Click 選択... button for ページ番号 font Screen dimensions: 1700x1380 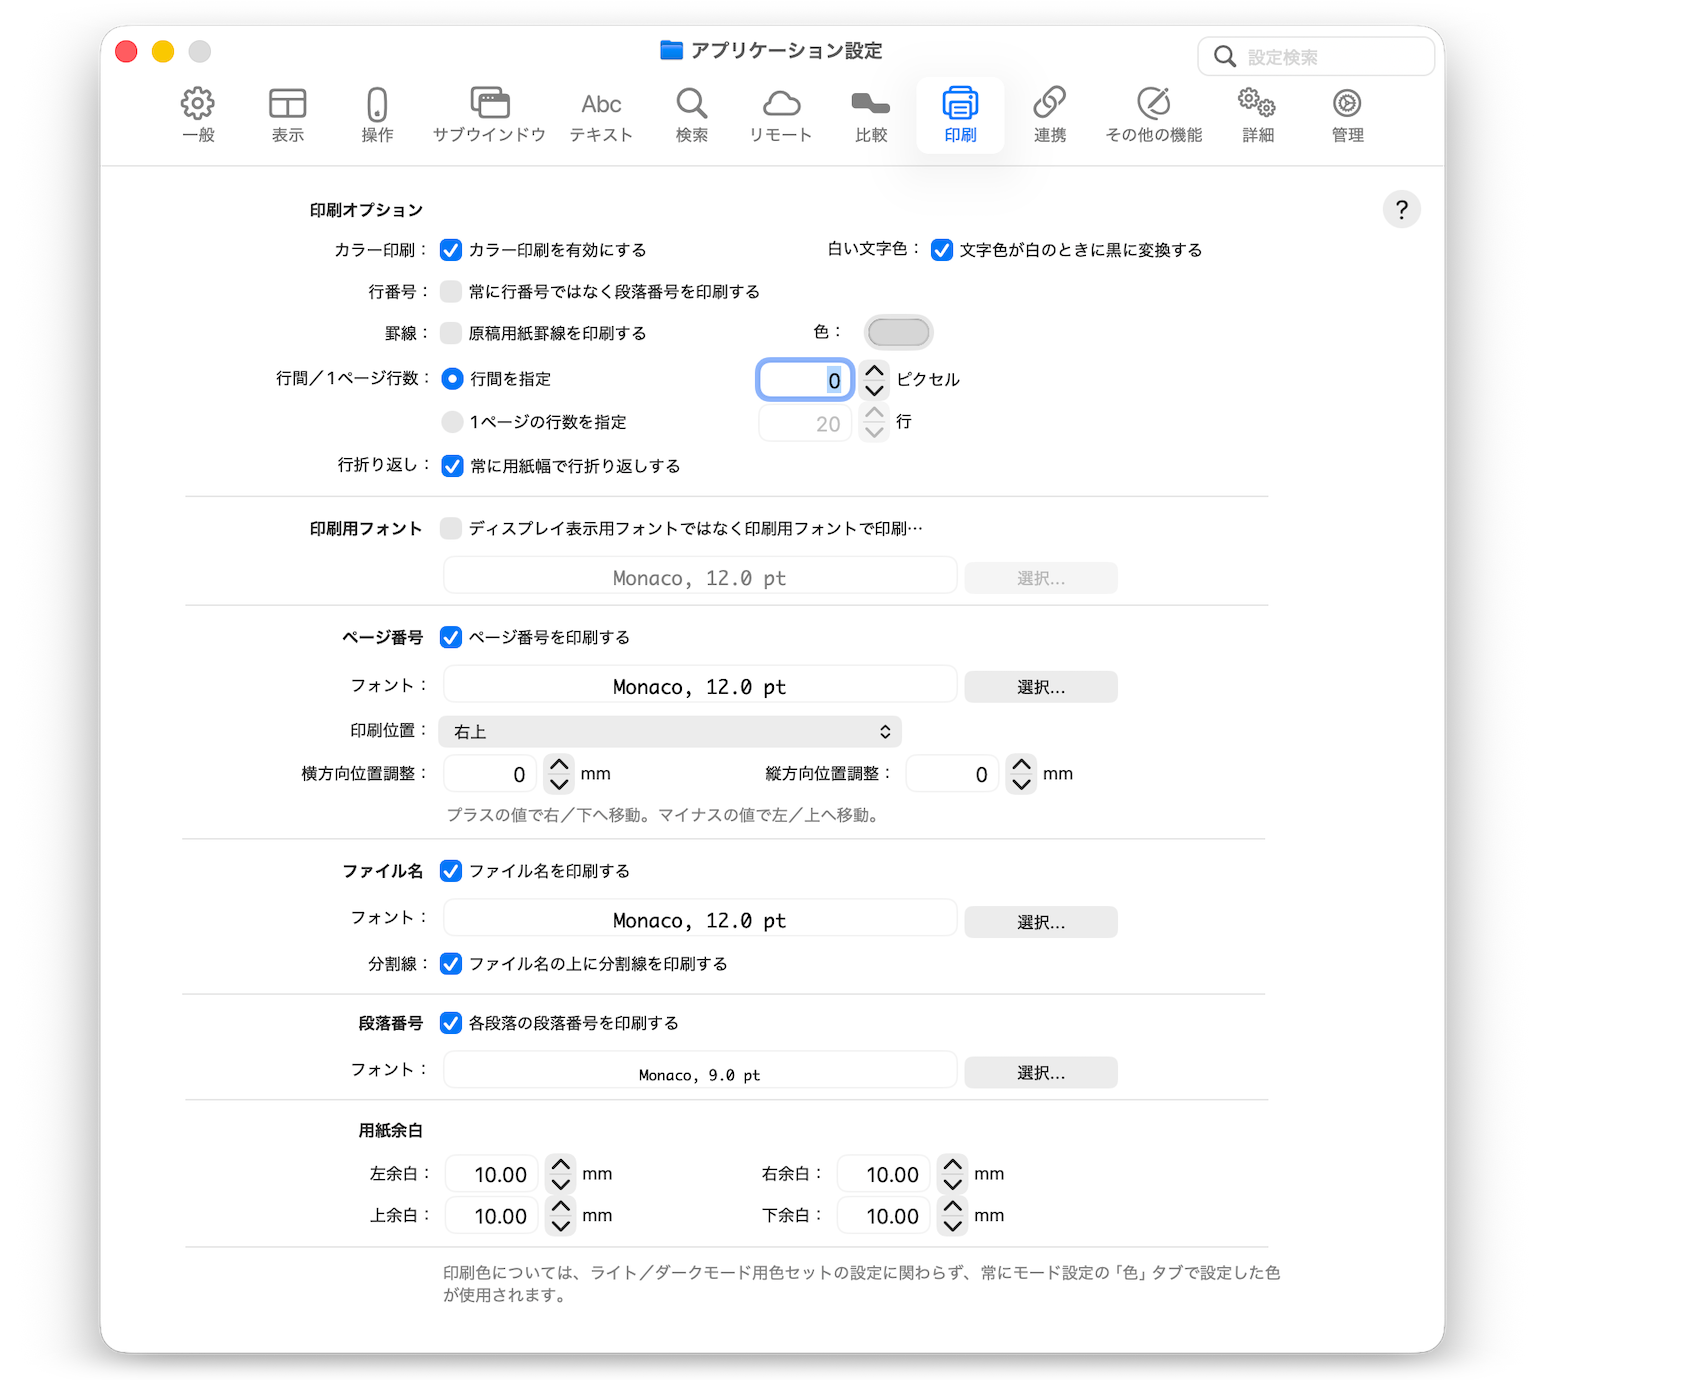point(1040,687)
